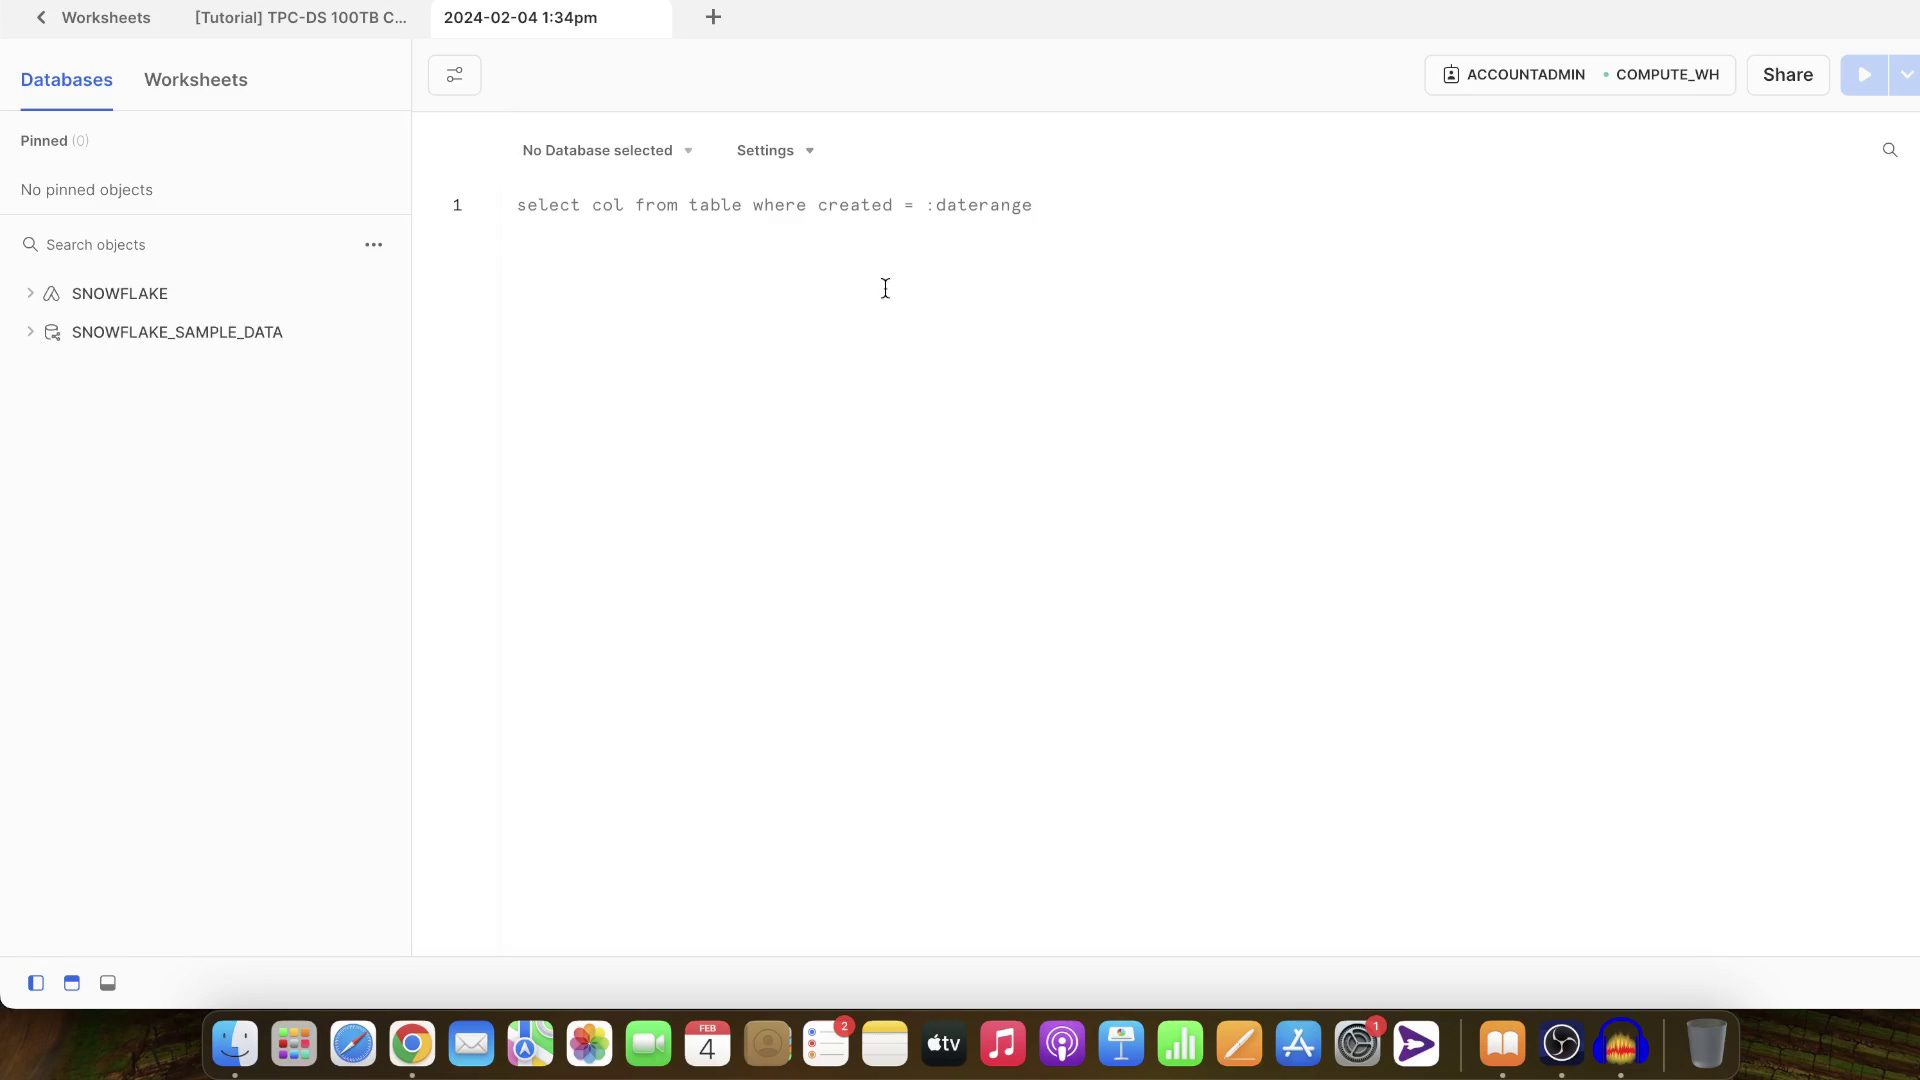The image size is (1920, 1080).
Task: Click the Run query play button
Action: [1864, 75]
